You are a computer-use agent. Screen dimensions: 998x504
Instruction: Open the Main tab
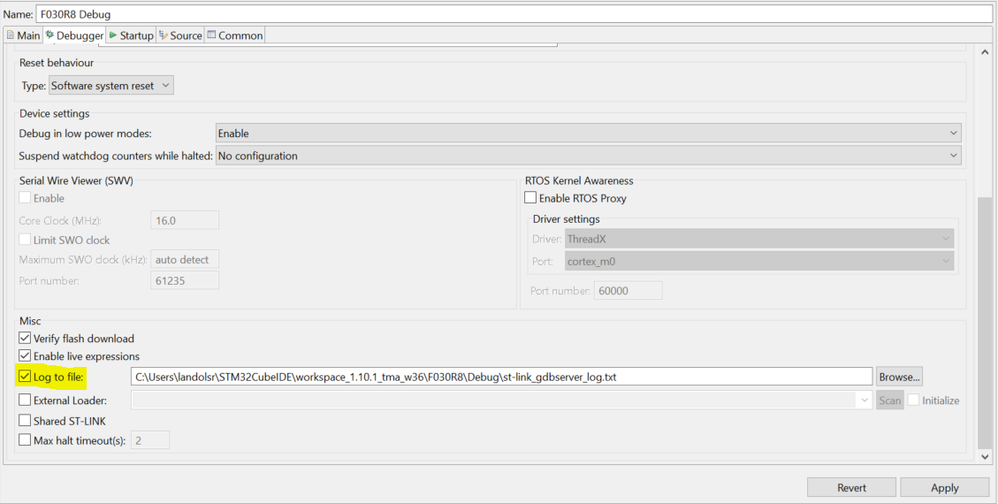(x=23, y=36)
